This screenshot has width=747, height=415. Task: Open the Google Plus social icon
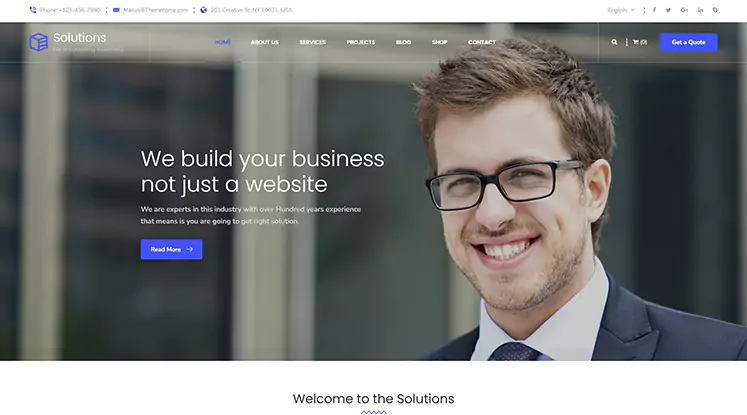pos(685,10)
